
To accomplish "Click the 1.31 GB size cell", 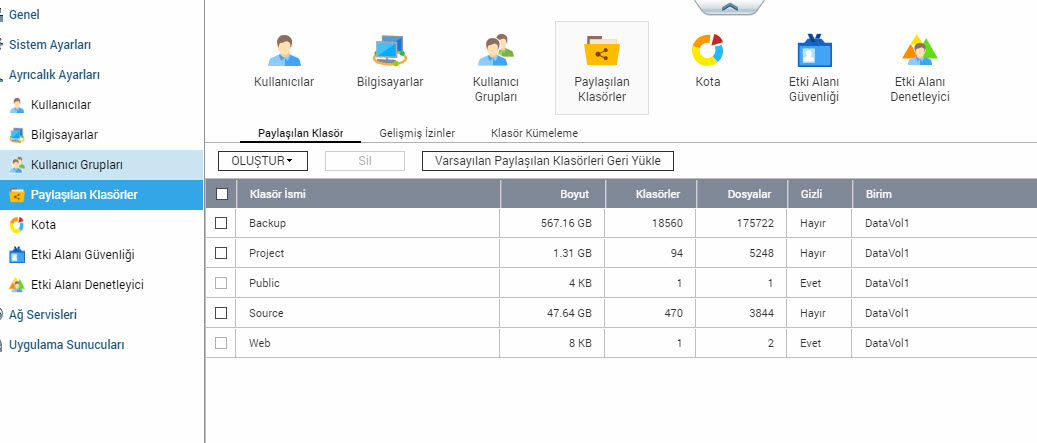I will tap(572, 253).
